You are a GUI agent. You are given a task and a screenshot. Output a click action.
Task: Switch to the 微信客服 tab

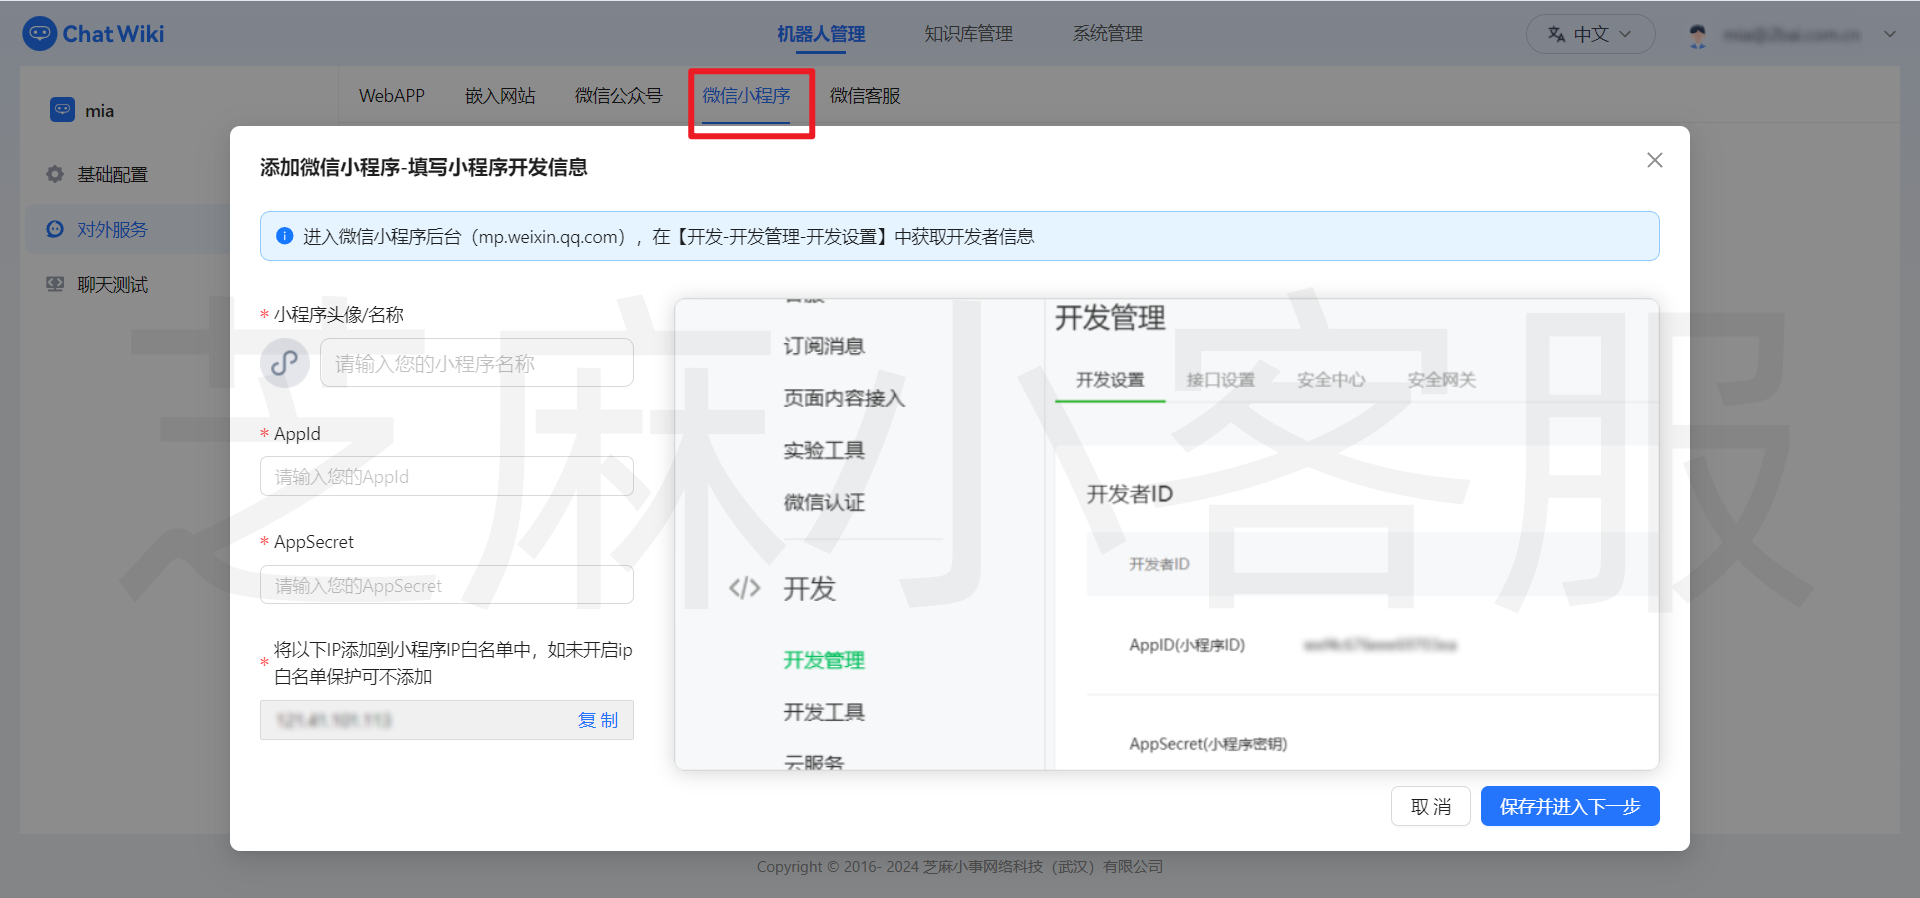(x=865, y=96)
